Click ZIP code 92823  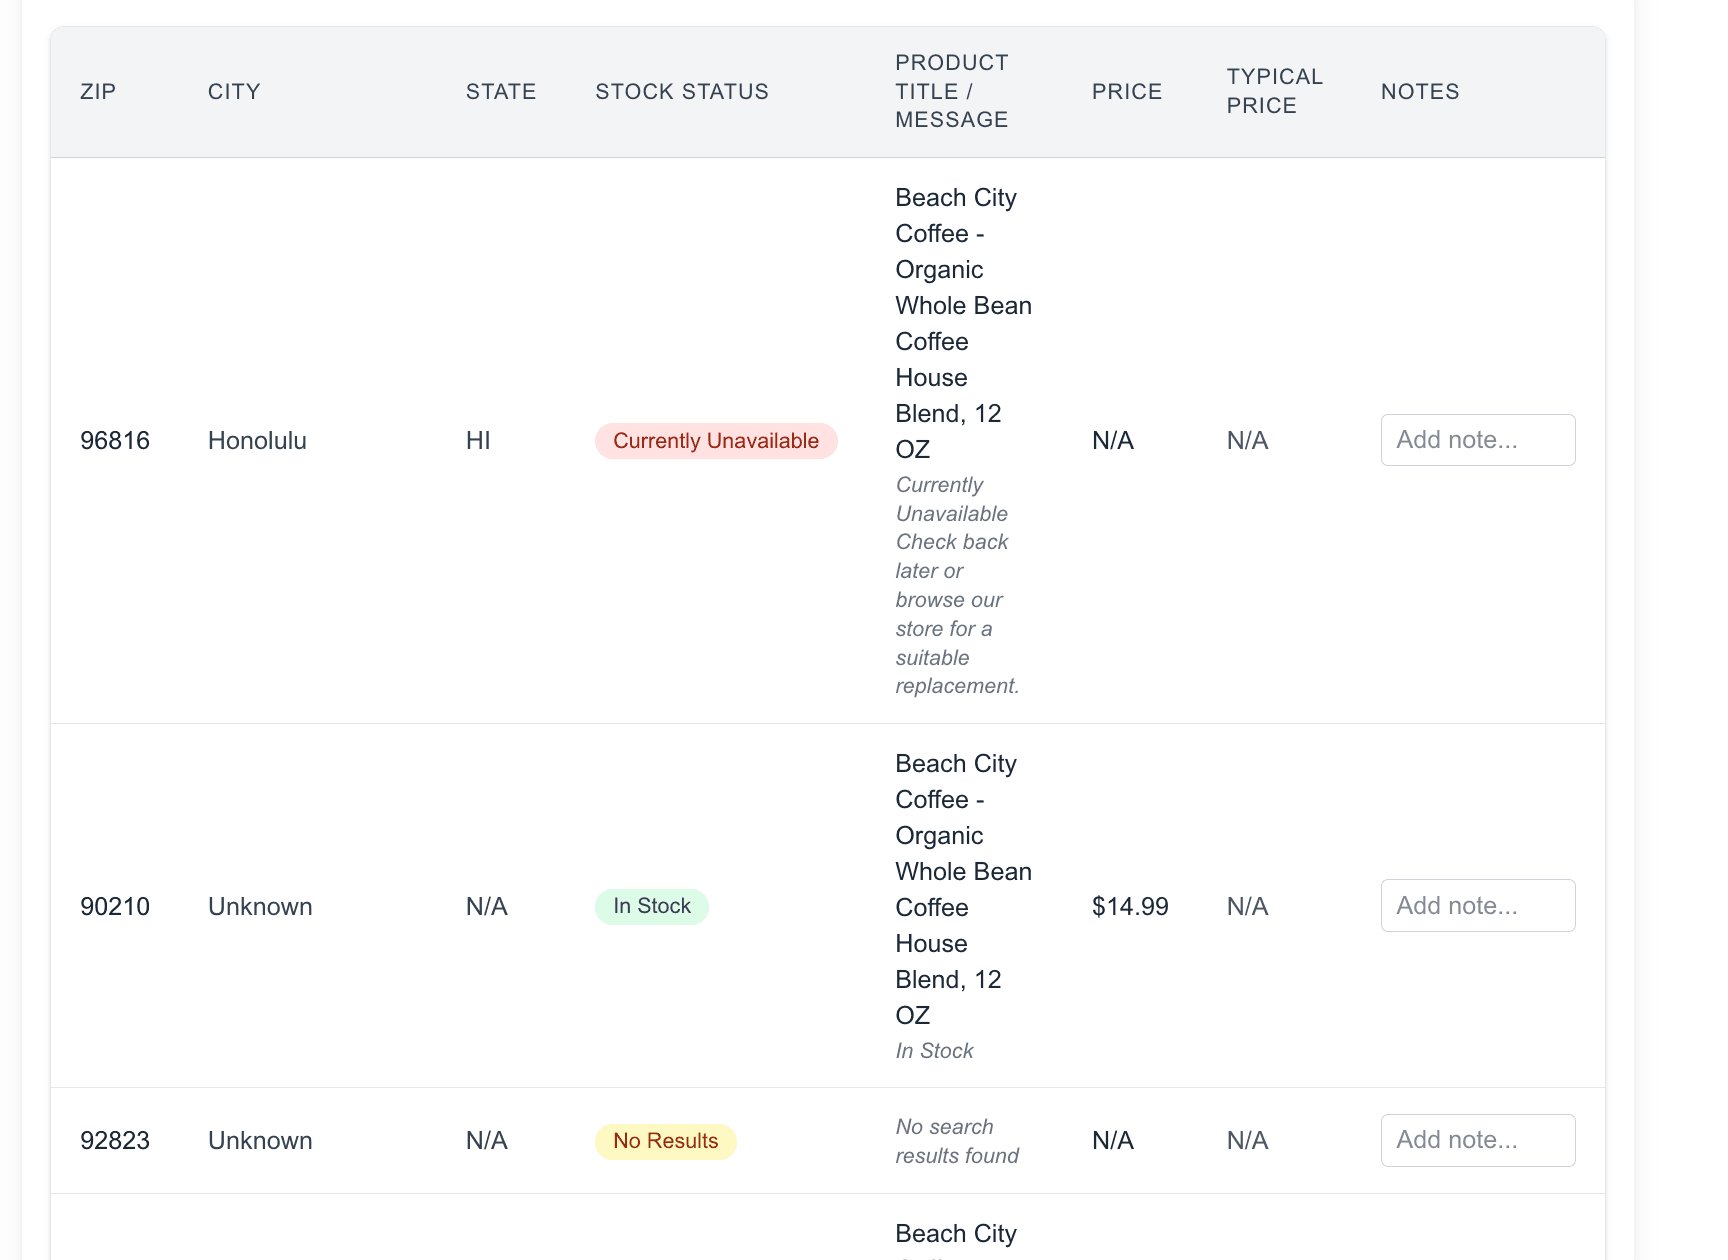point(115,1141)
